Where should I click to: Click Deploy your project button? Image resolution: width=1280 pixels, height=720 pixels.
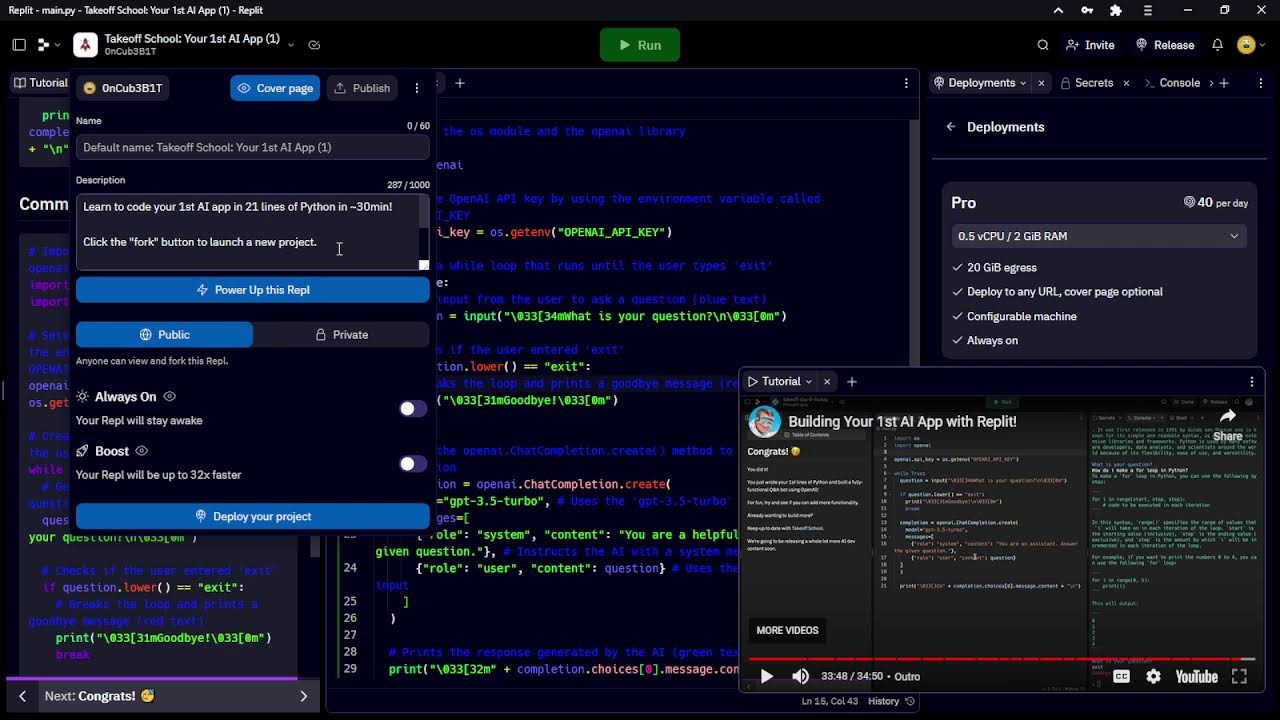point(252,516)
